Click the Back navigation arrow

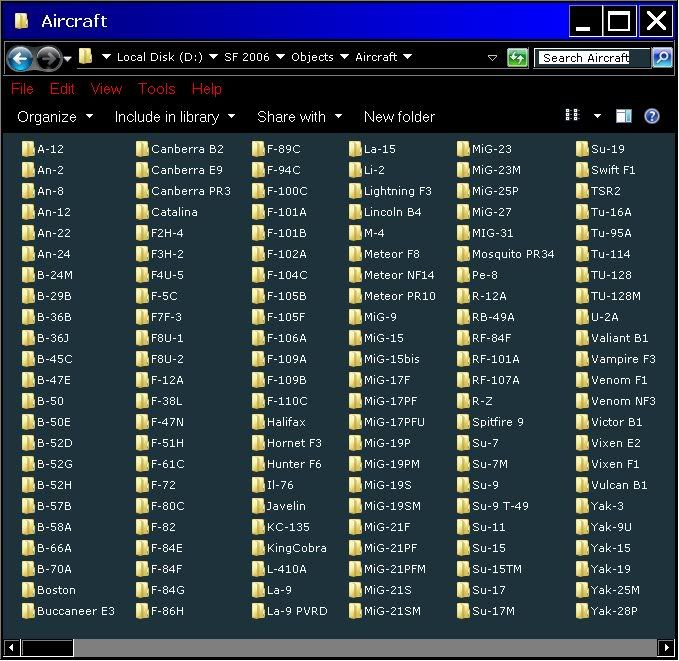tap(20, 58)
